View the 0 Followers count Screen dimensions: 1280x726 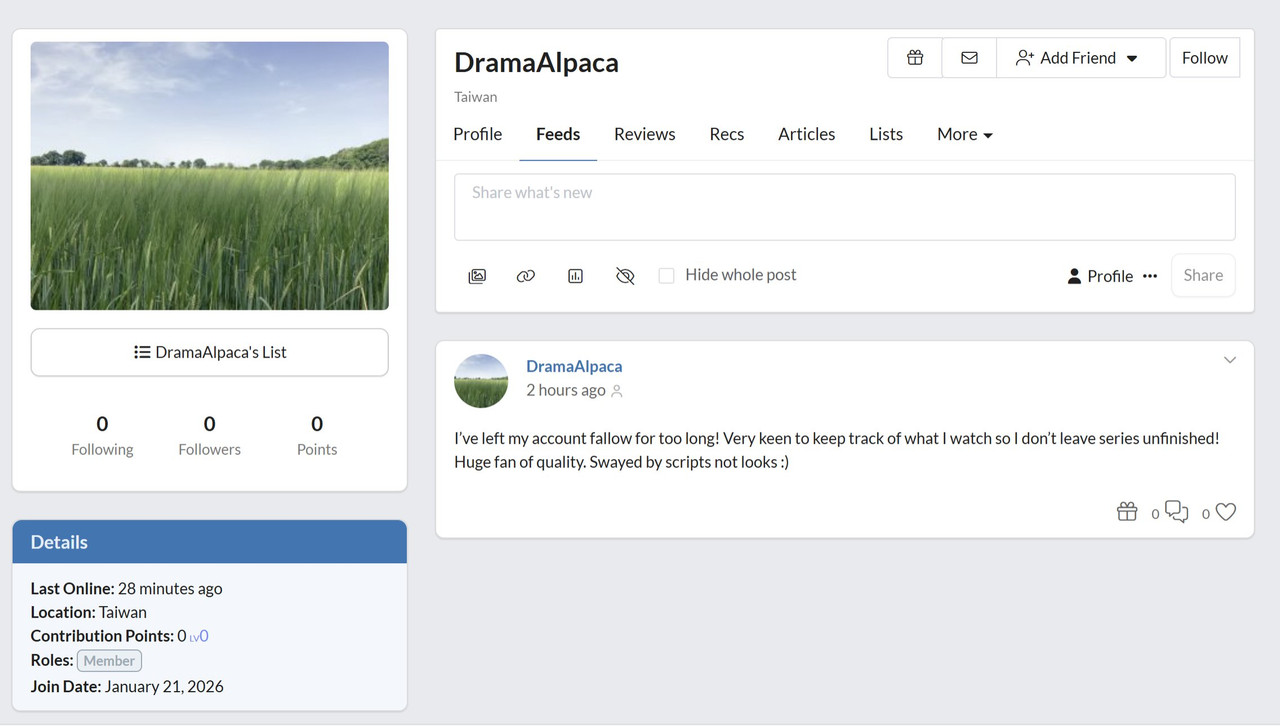[x=210, y=435]
